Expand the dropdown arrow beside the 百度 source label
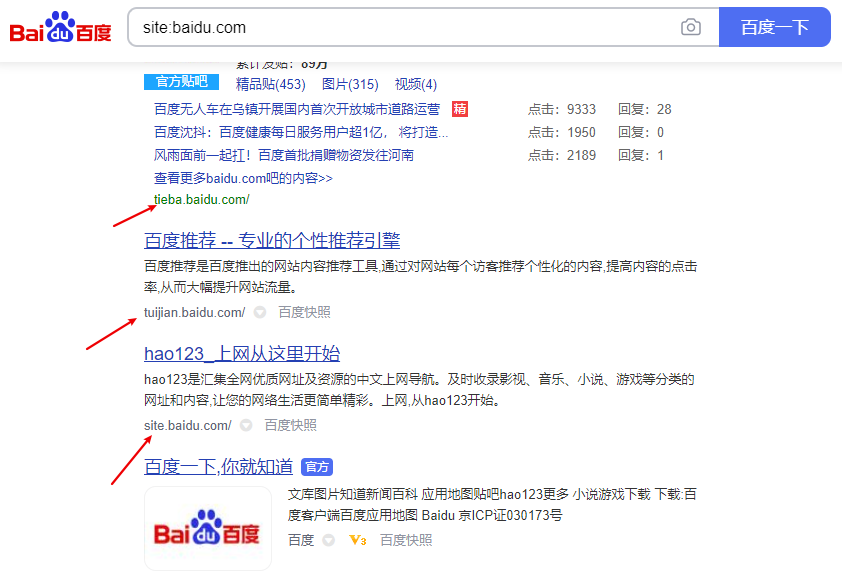Image resolution: width=842 pixels, height=580 pixels. [328, 540]
